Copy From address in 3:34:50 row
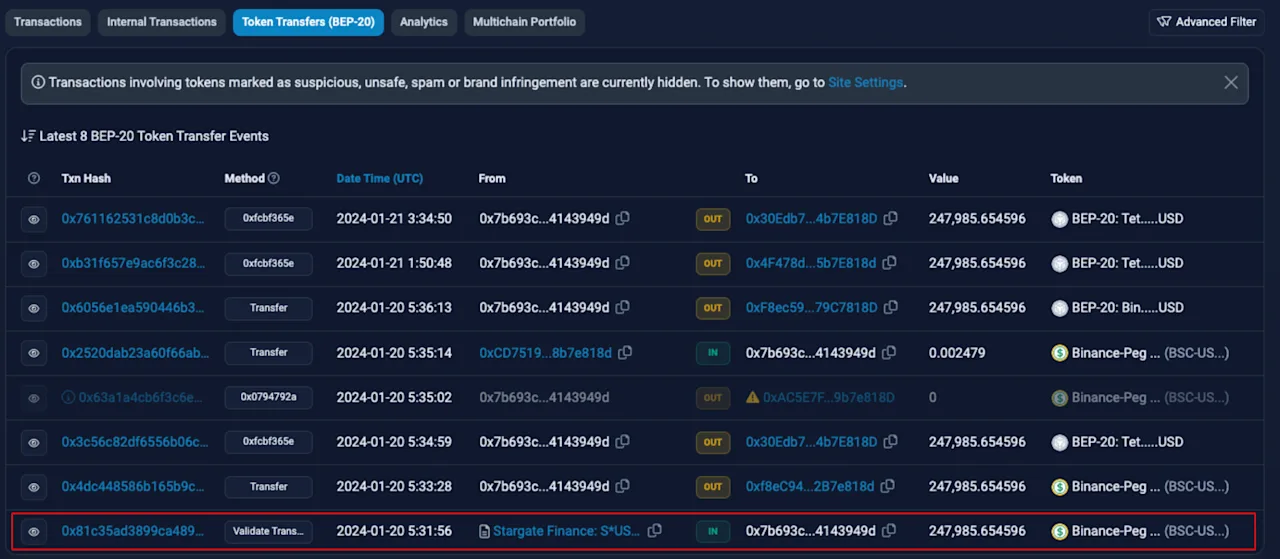Screen dimensions: 1280x559 622,218
